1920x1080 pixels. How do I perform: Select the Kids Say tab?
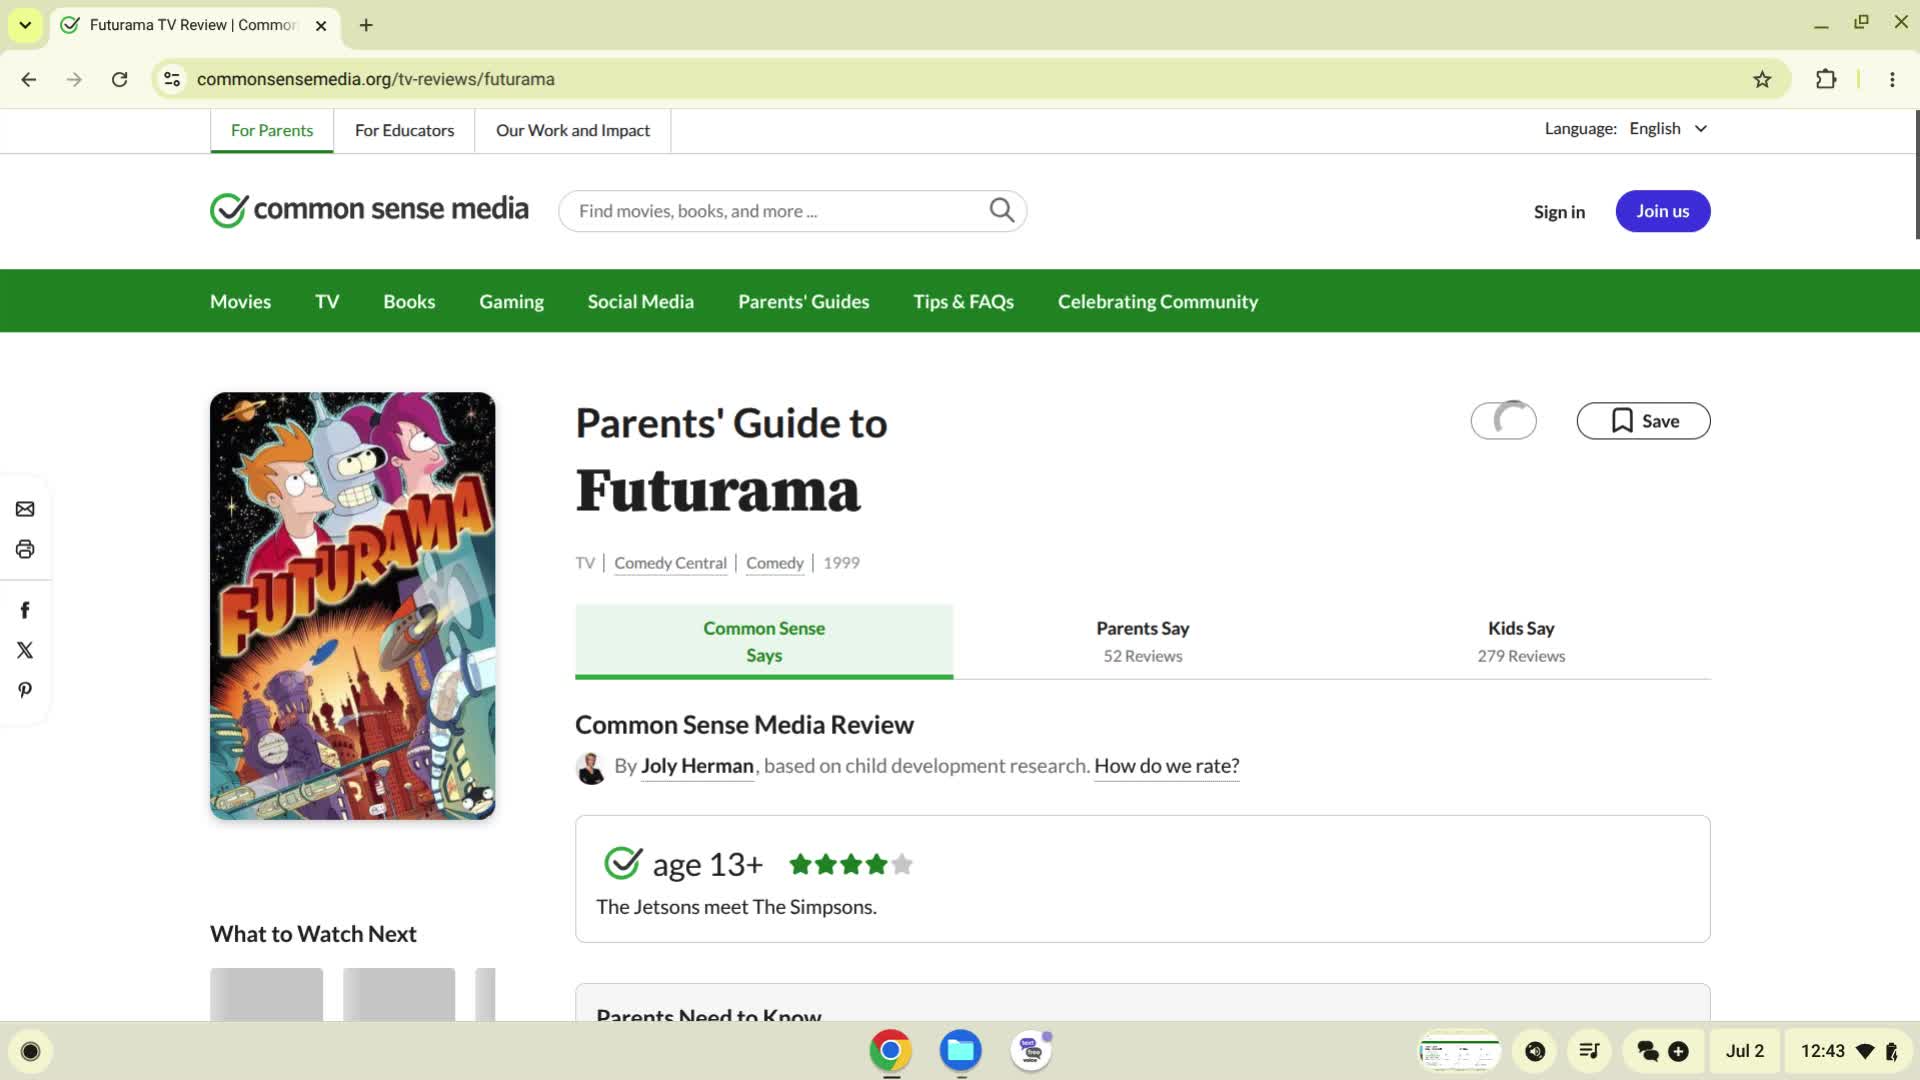click(x=1521, y=642)
